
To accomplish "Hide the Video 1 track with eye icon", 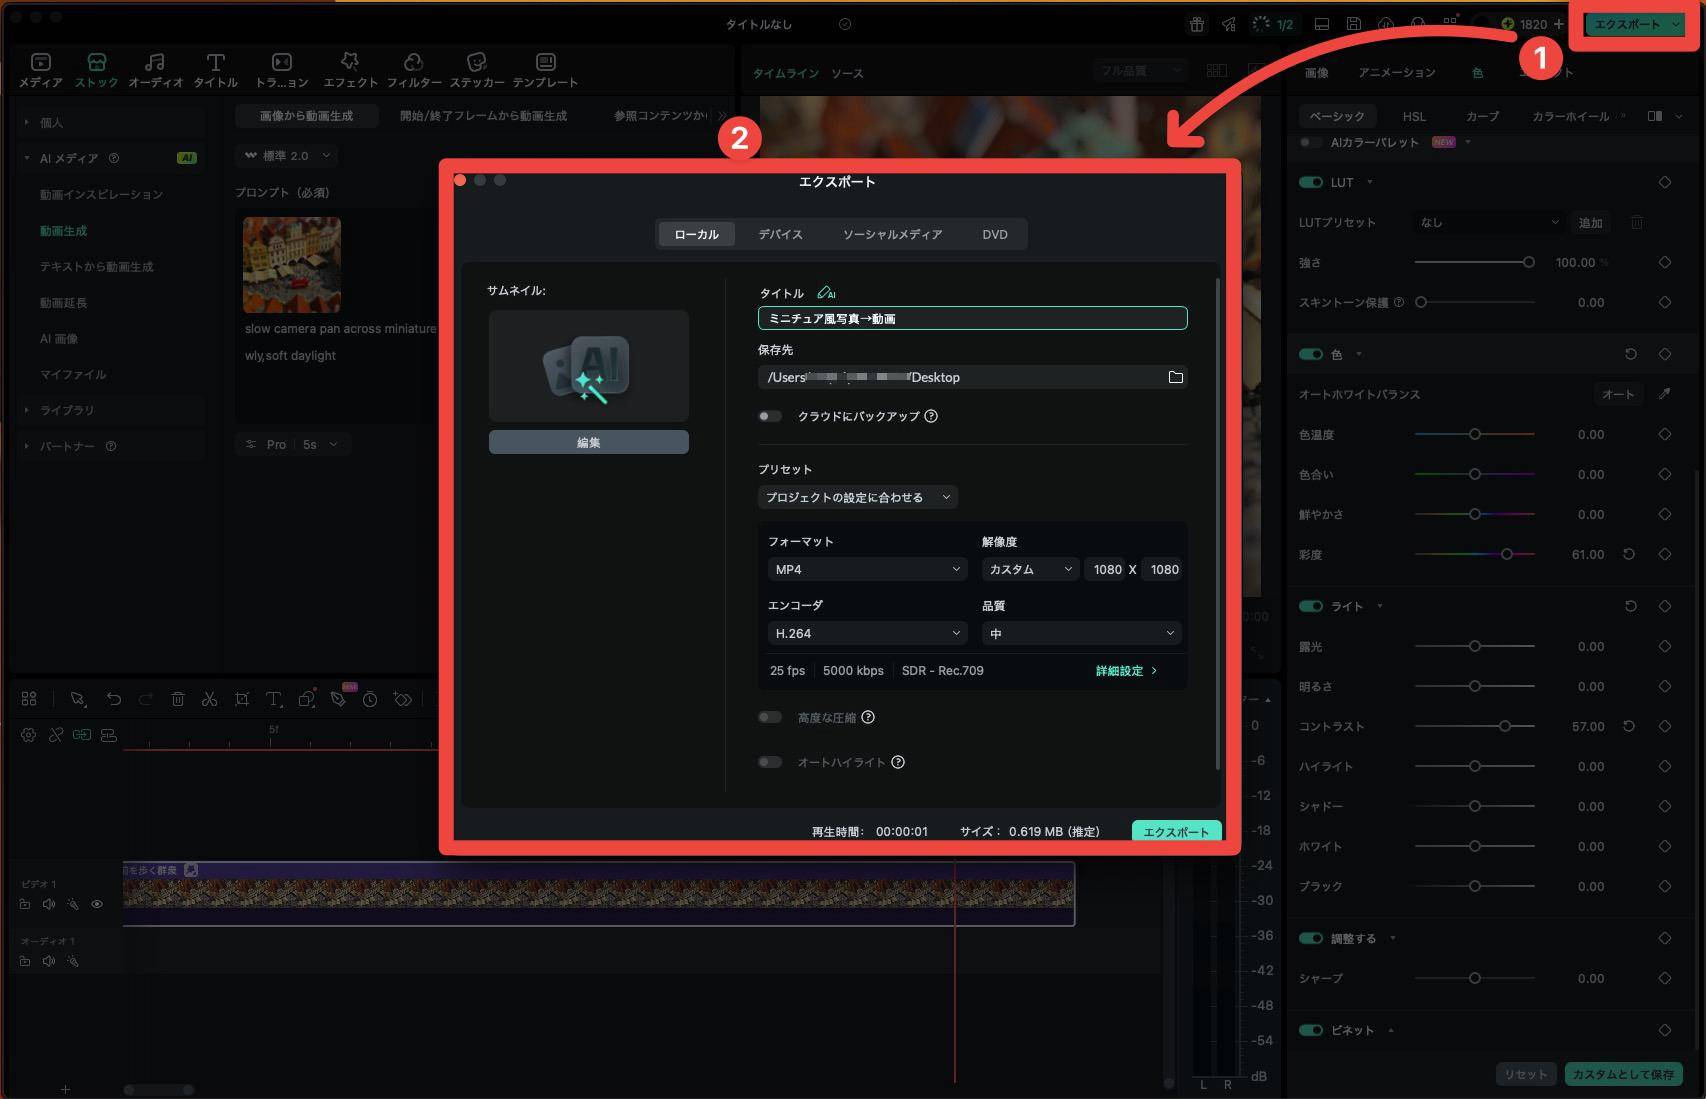I will click(x=97, y=904).
